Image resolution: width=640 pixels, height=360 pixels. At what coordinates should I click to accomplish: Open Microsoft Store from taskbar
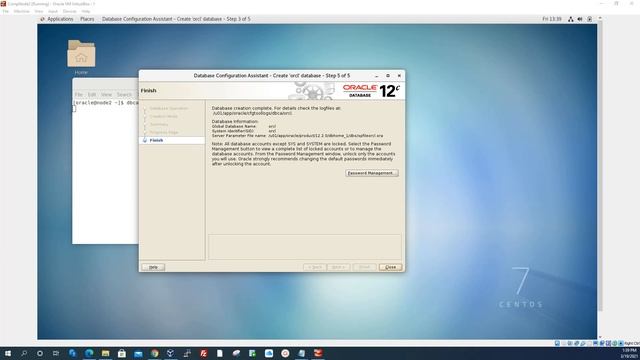122,353
